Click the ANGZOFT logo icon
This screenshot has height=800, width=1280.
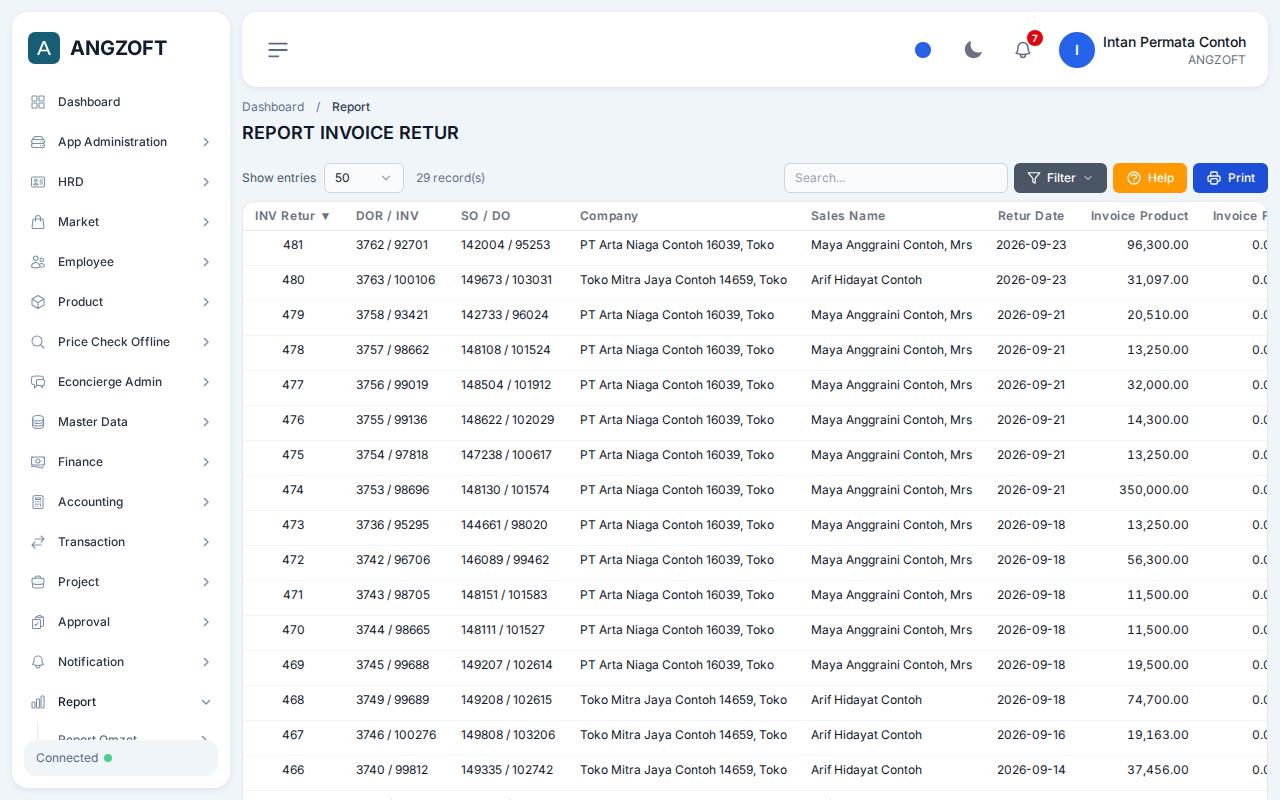click(x=44, y=48)
